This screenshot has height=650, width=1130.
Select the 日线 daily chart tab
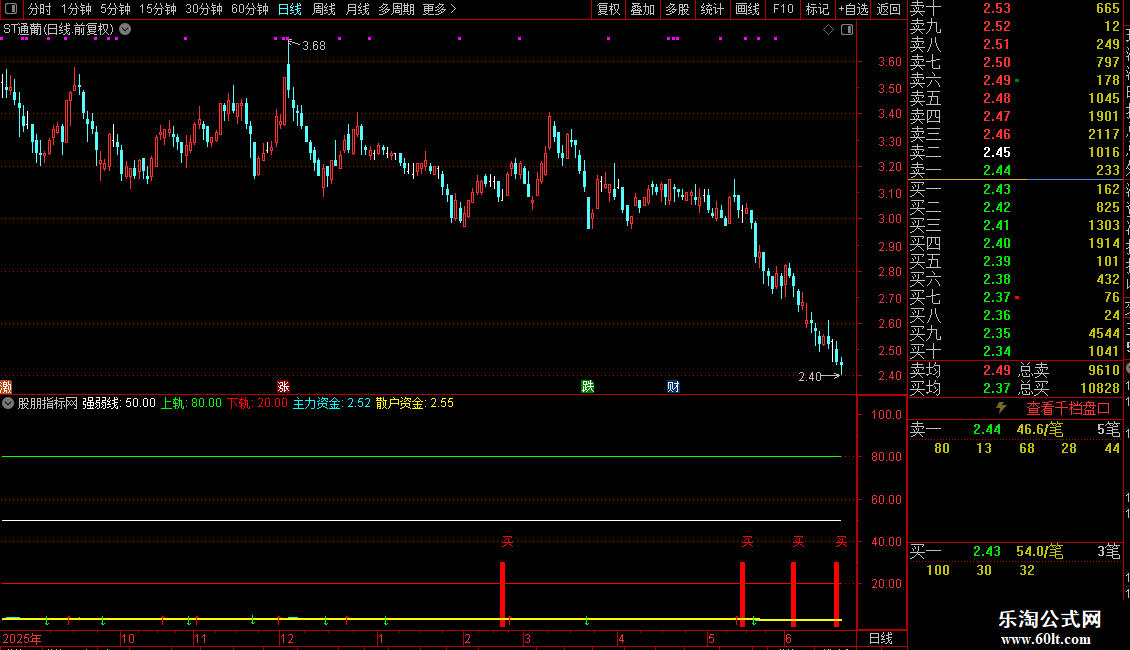290,9
